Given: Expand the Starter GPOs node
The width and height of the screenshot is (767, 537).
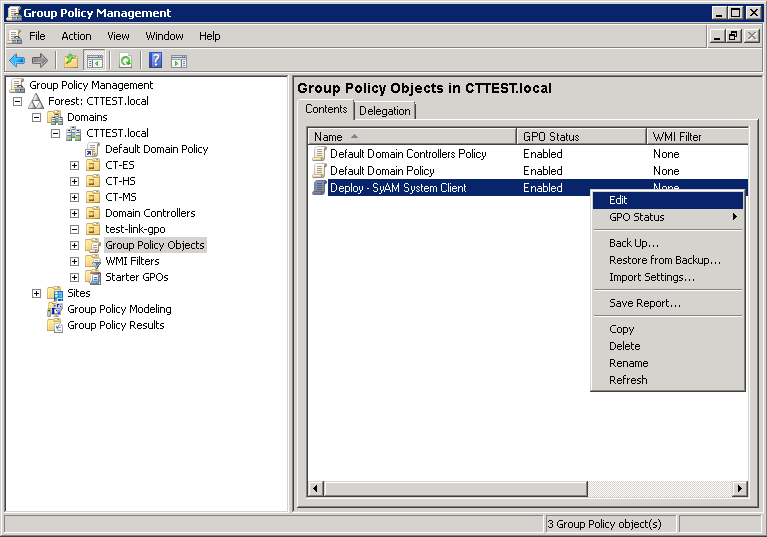Looking at the screenshot, I should click(75, 277).
